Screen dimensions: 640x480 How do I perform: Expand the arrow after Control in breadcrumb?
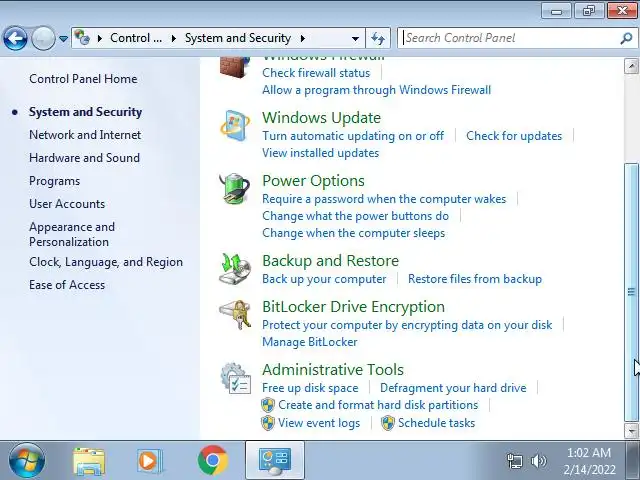click(x=174, y=38)
